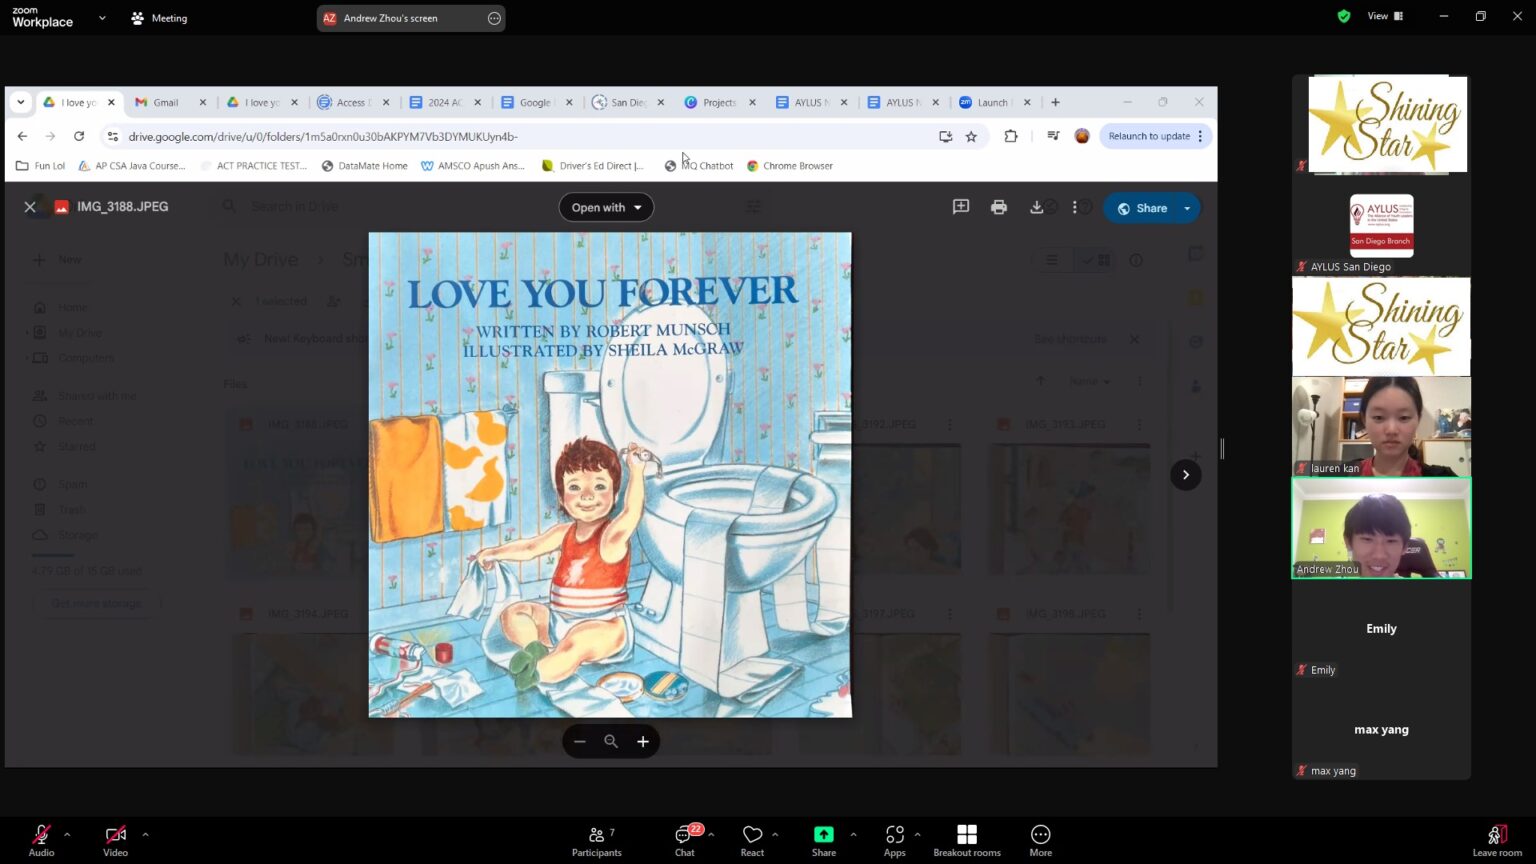1536x864 pixels.
Task: Open the install app icon in address bar
Action: [x=945, y=136]
